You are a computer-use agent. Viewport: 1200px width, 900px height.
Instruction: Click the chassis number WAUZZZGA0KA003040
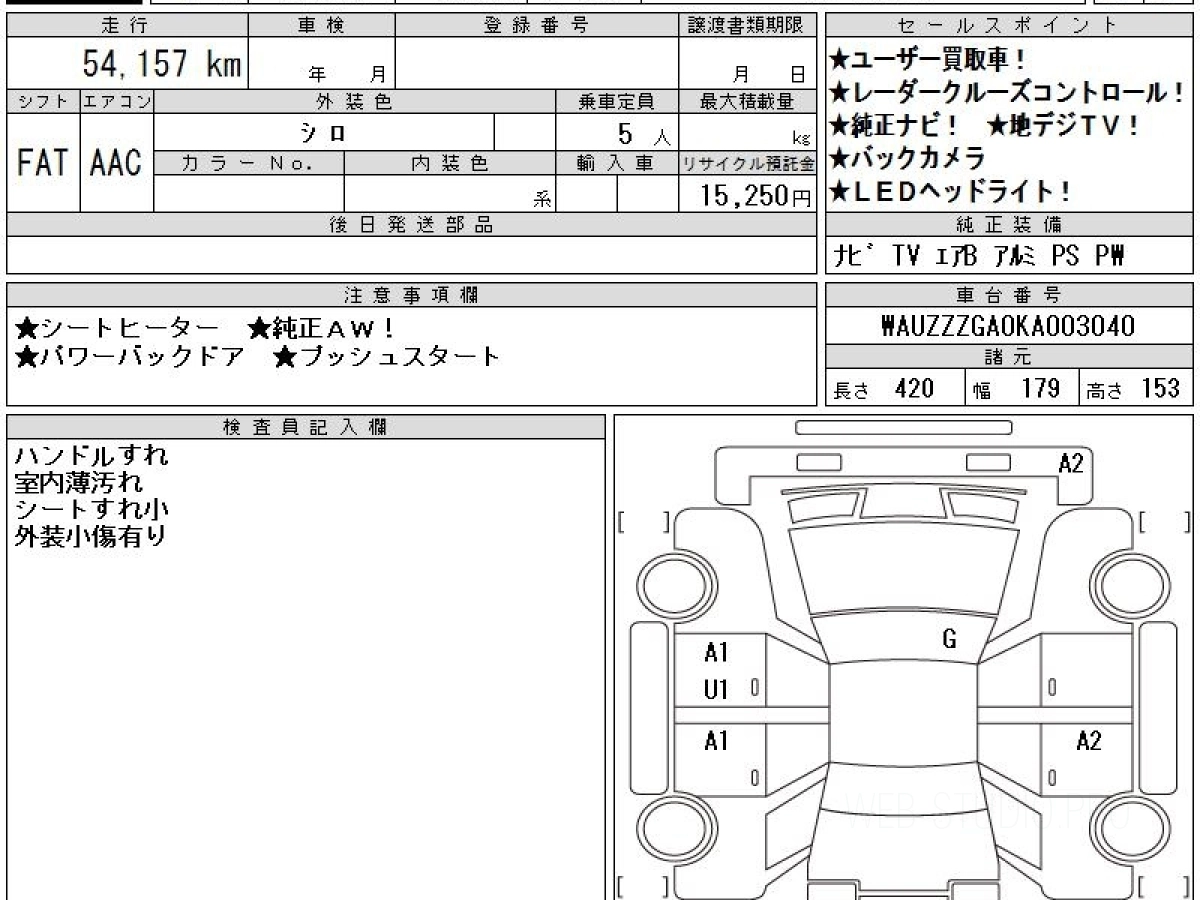(1009, 326)
